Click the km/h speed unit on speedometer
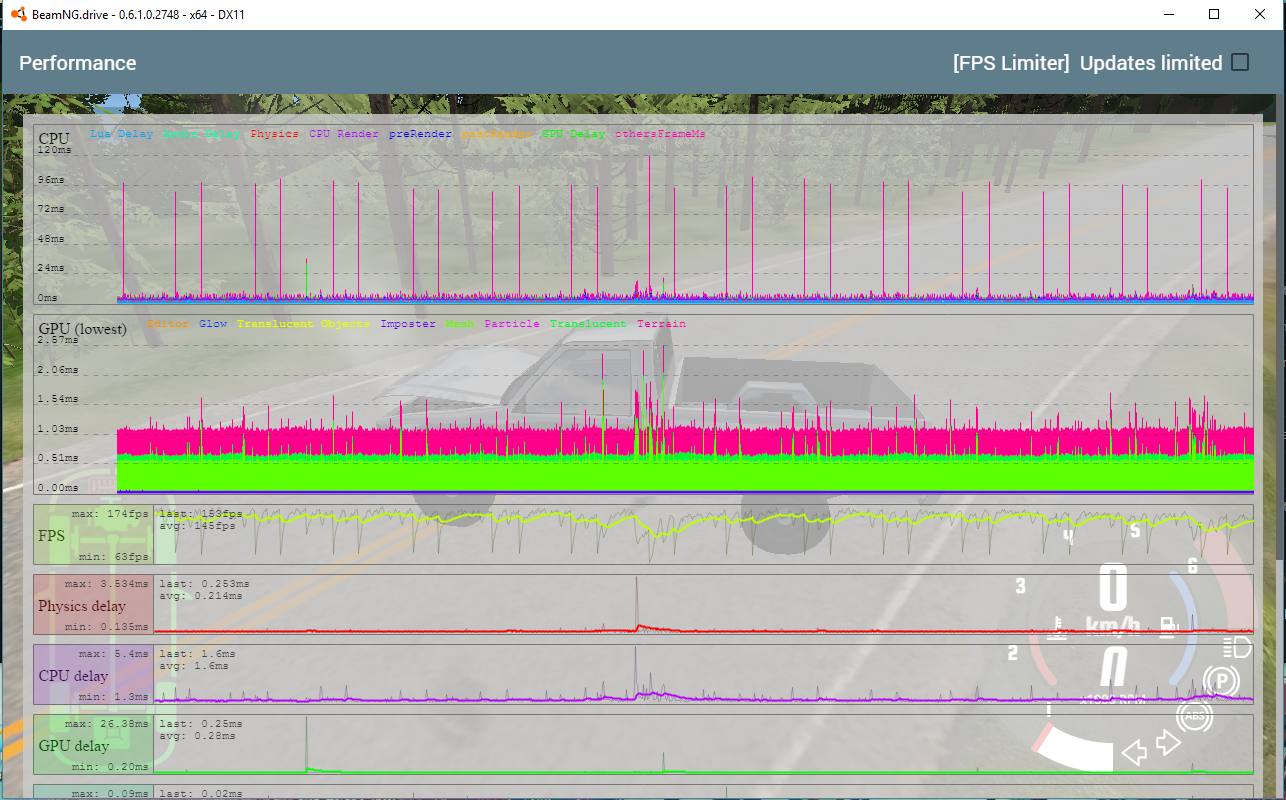The image size is (1286, 800). pos(1113,626)
